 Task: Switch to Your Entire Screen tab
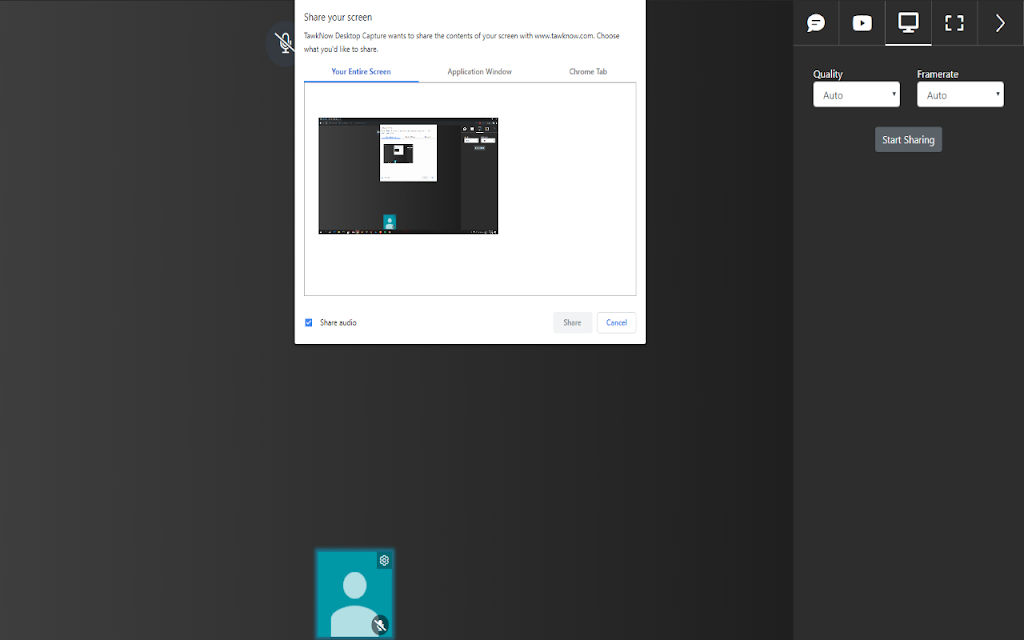[x=361, y=72]
